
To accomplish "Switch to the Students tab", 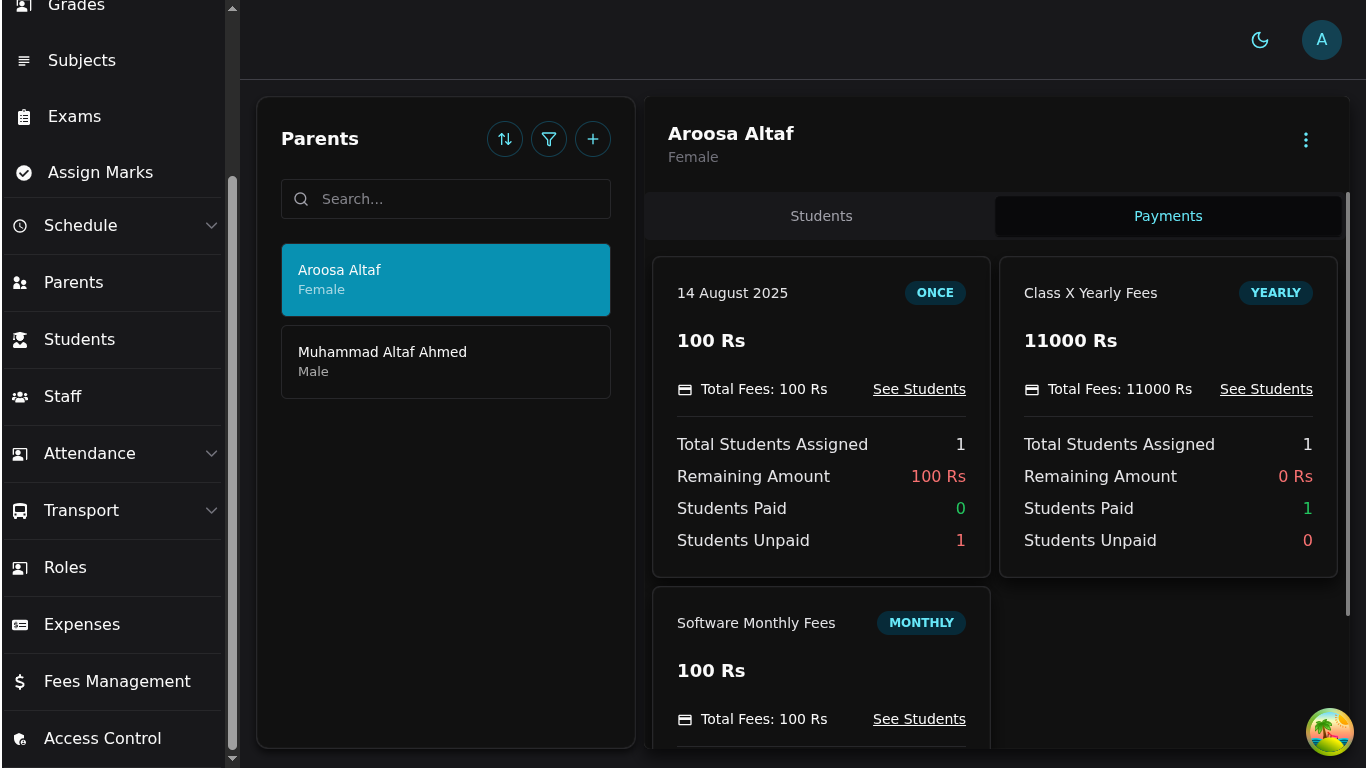I will (821, 216).
